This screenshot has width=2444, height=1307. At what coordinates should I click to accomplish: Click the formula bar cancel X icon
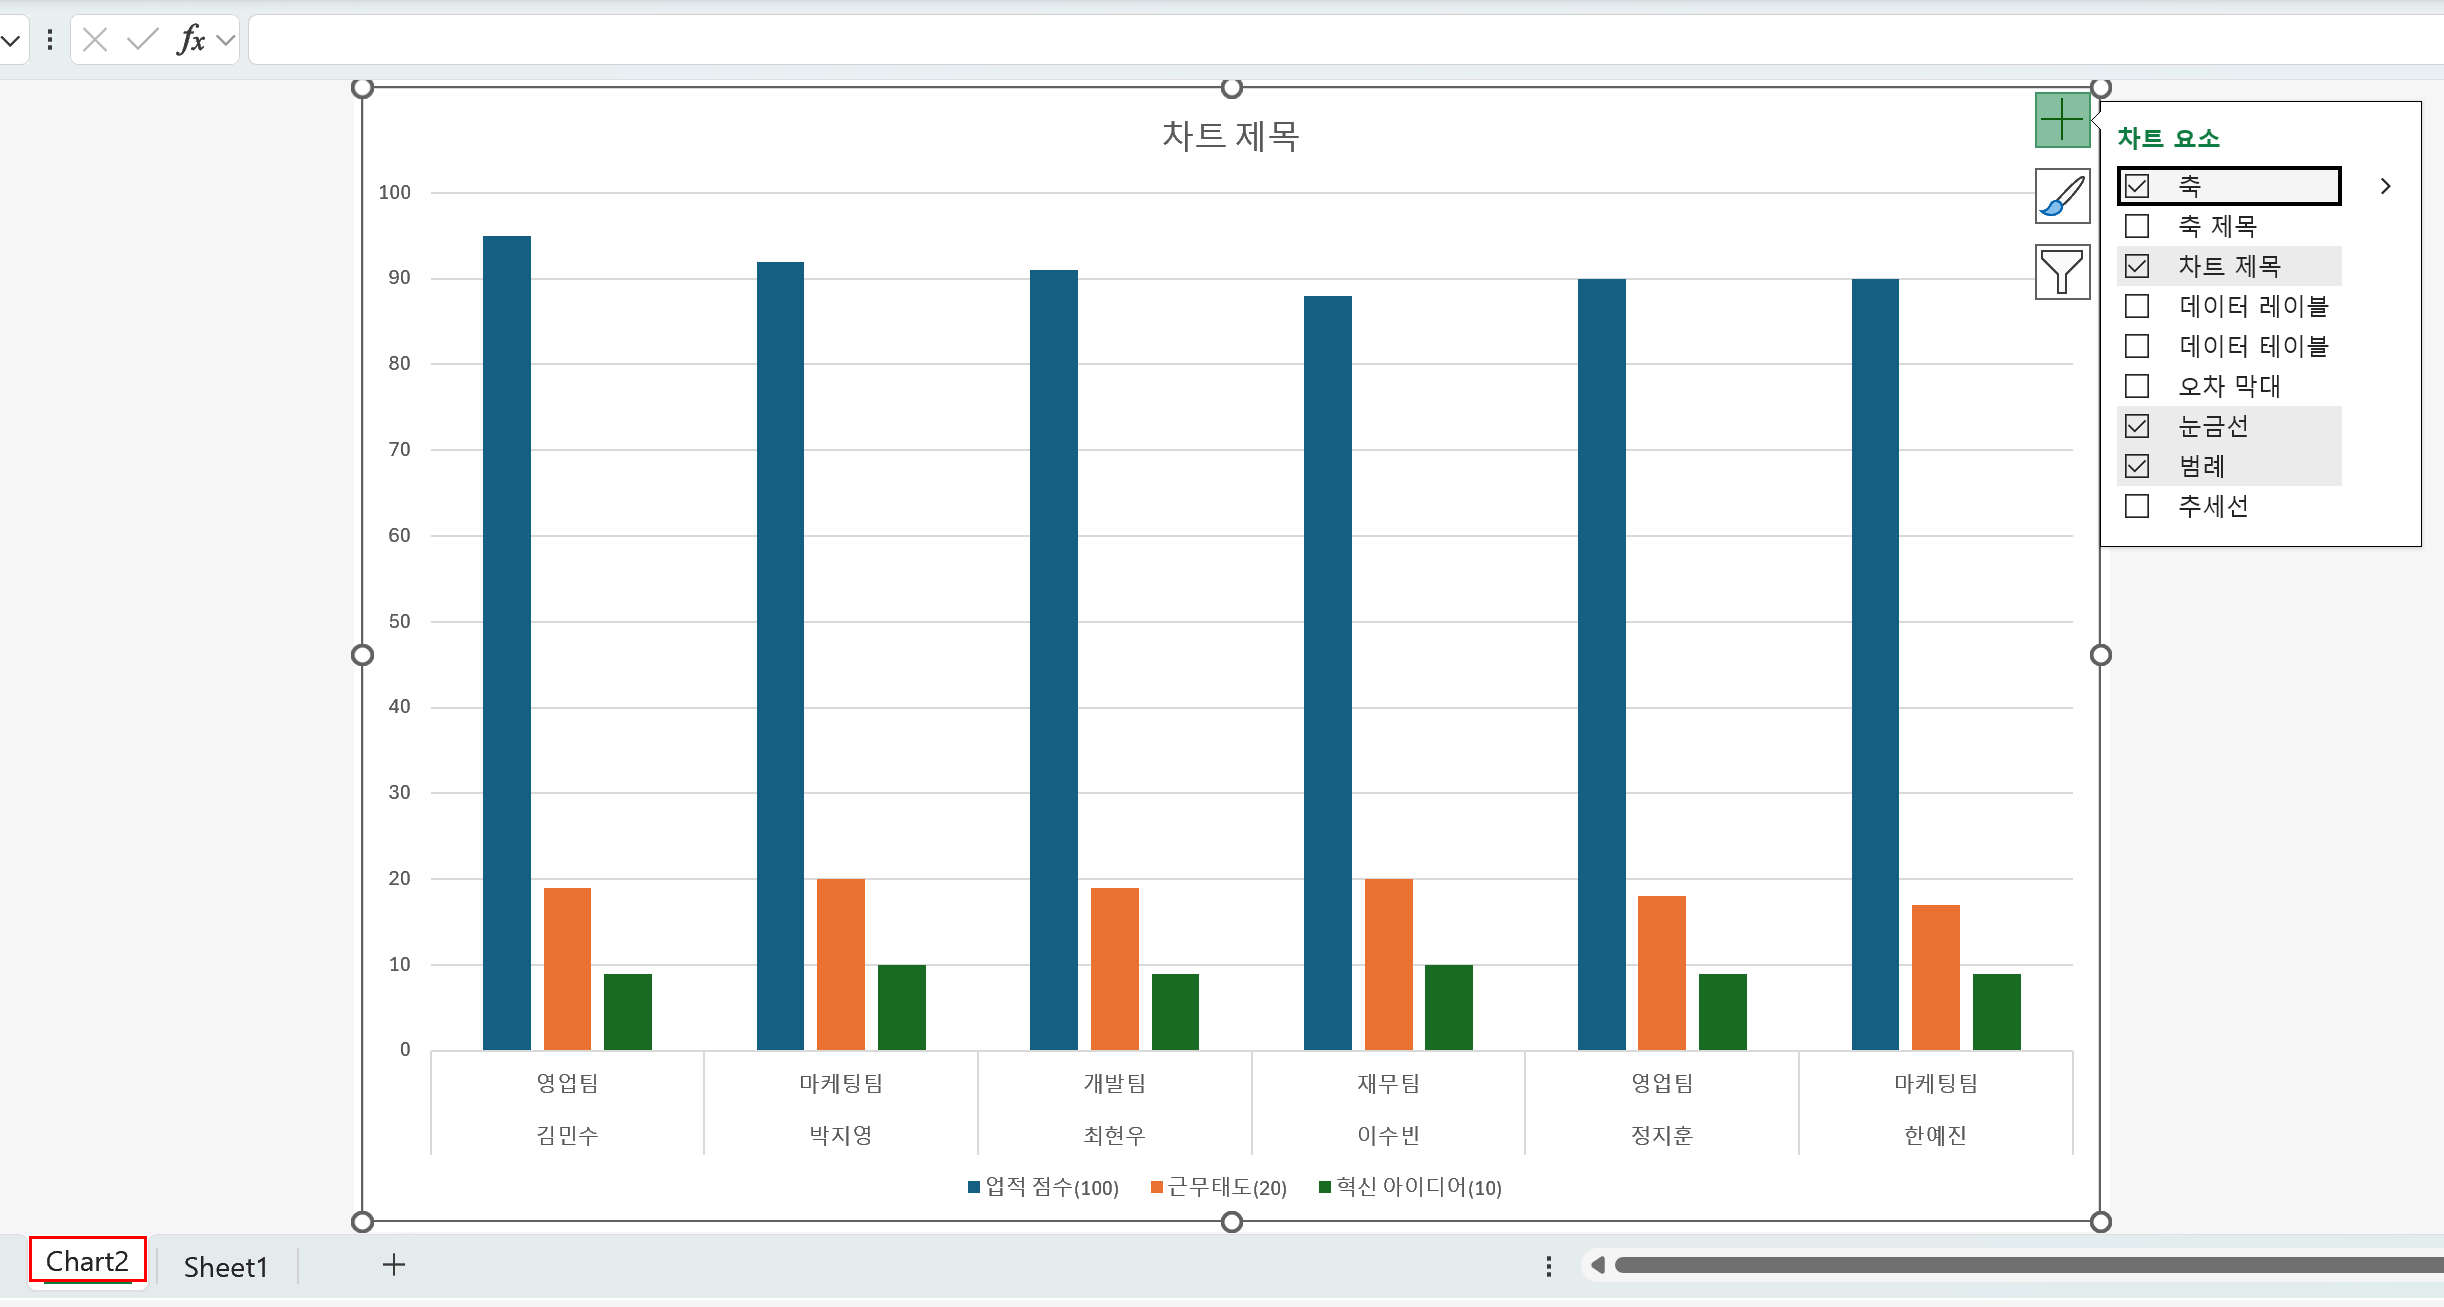tap(95, 40)
